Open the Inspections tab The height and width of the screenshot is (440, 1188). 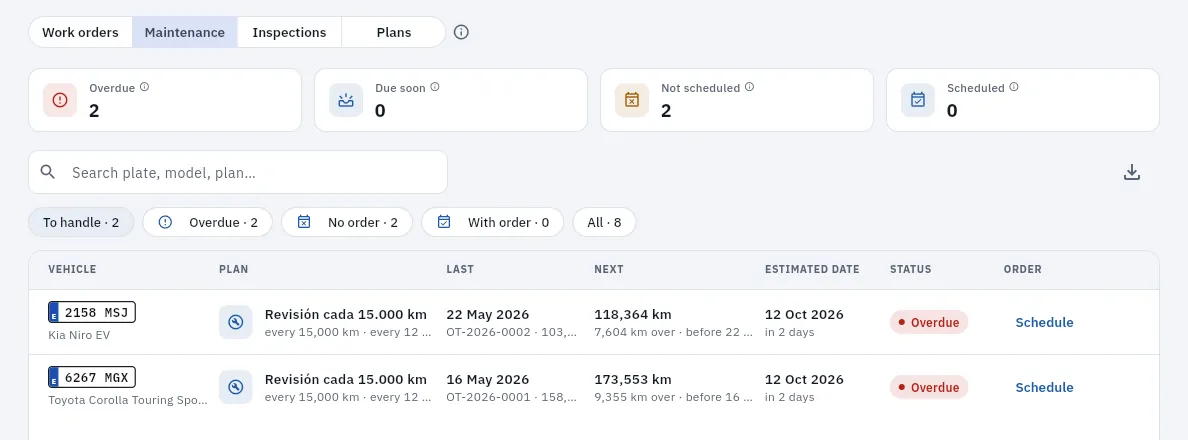pos(289,33)
